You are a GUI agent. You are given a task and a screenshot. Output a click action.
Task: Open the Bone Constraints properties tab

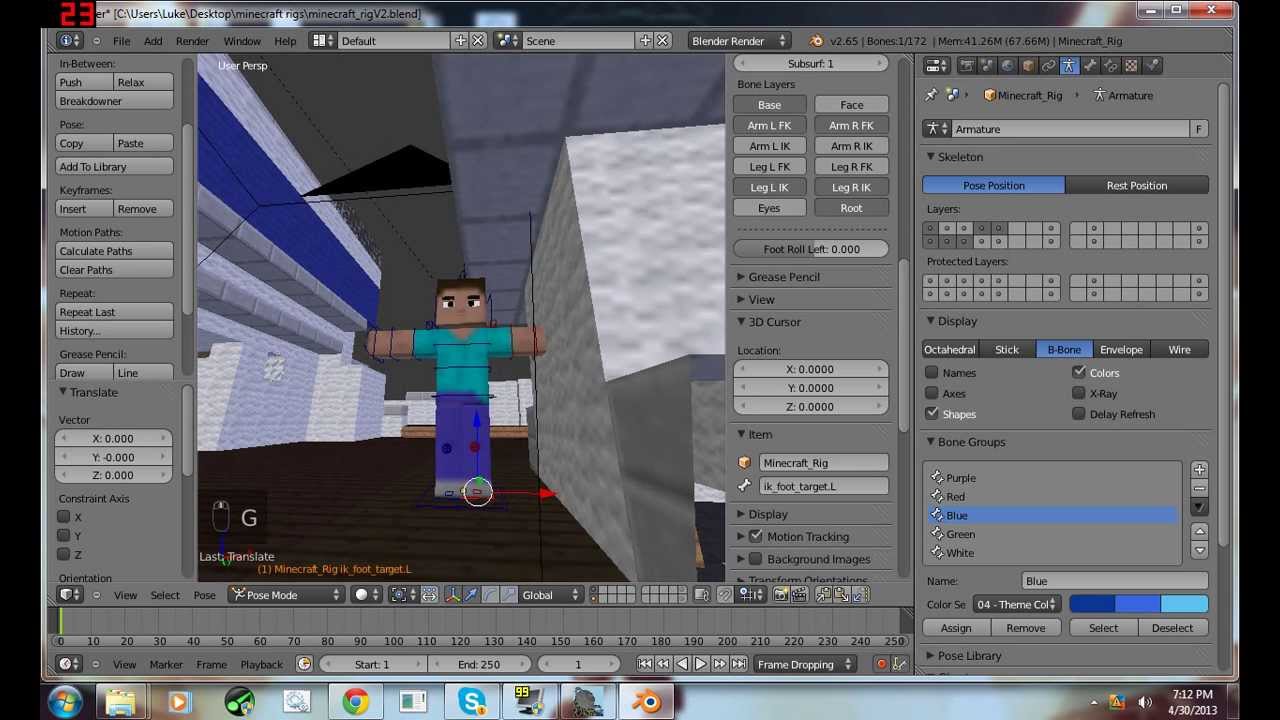click(x=1110, y=65)
